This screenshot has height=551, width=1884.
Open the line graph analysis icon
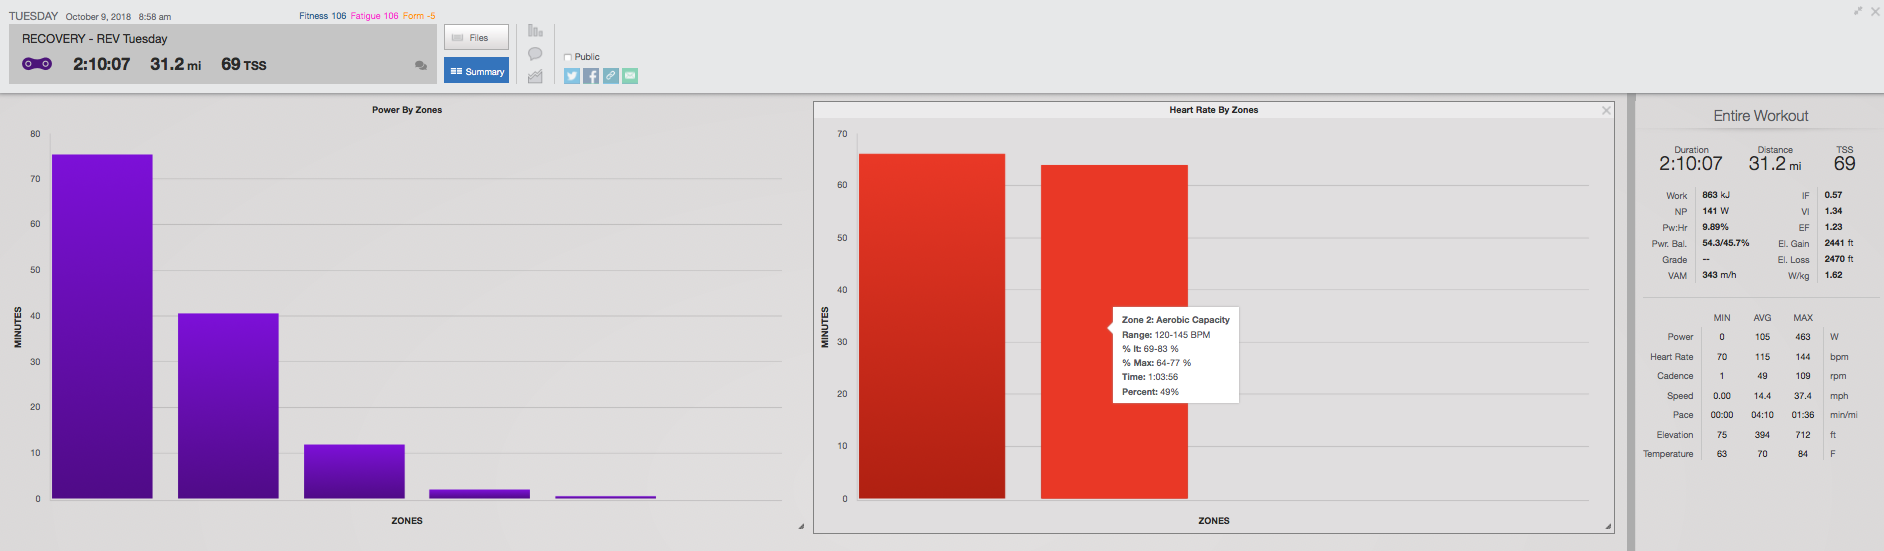(x=535, y=76)
